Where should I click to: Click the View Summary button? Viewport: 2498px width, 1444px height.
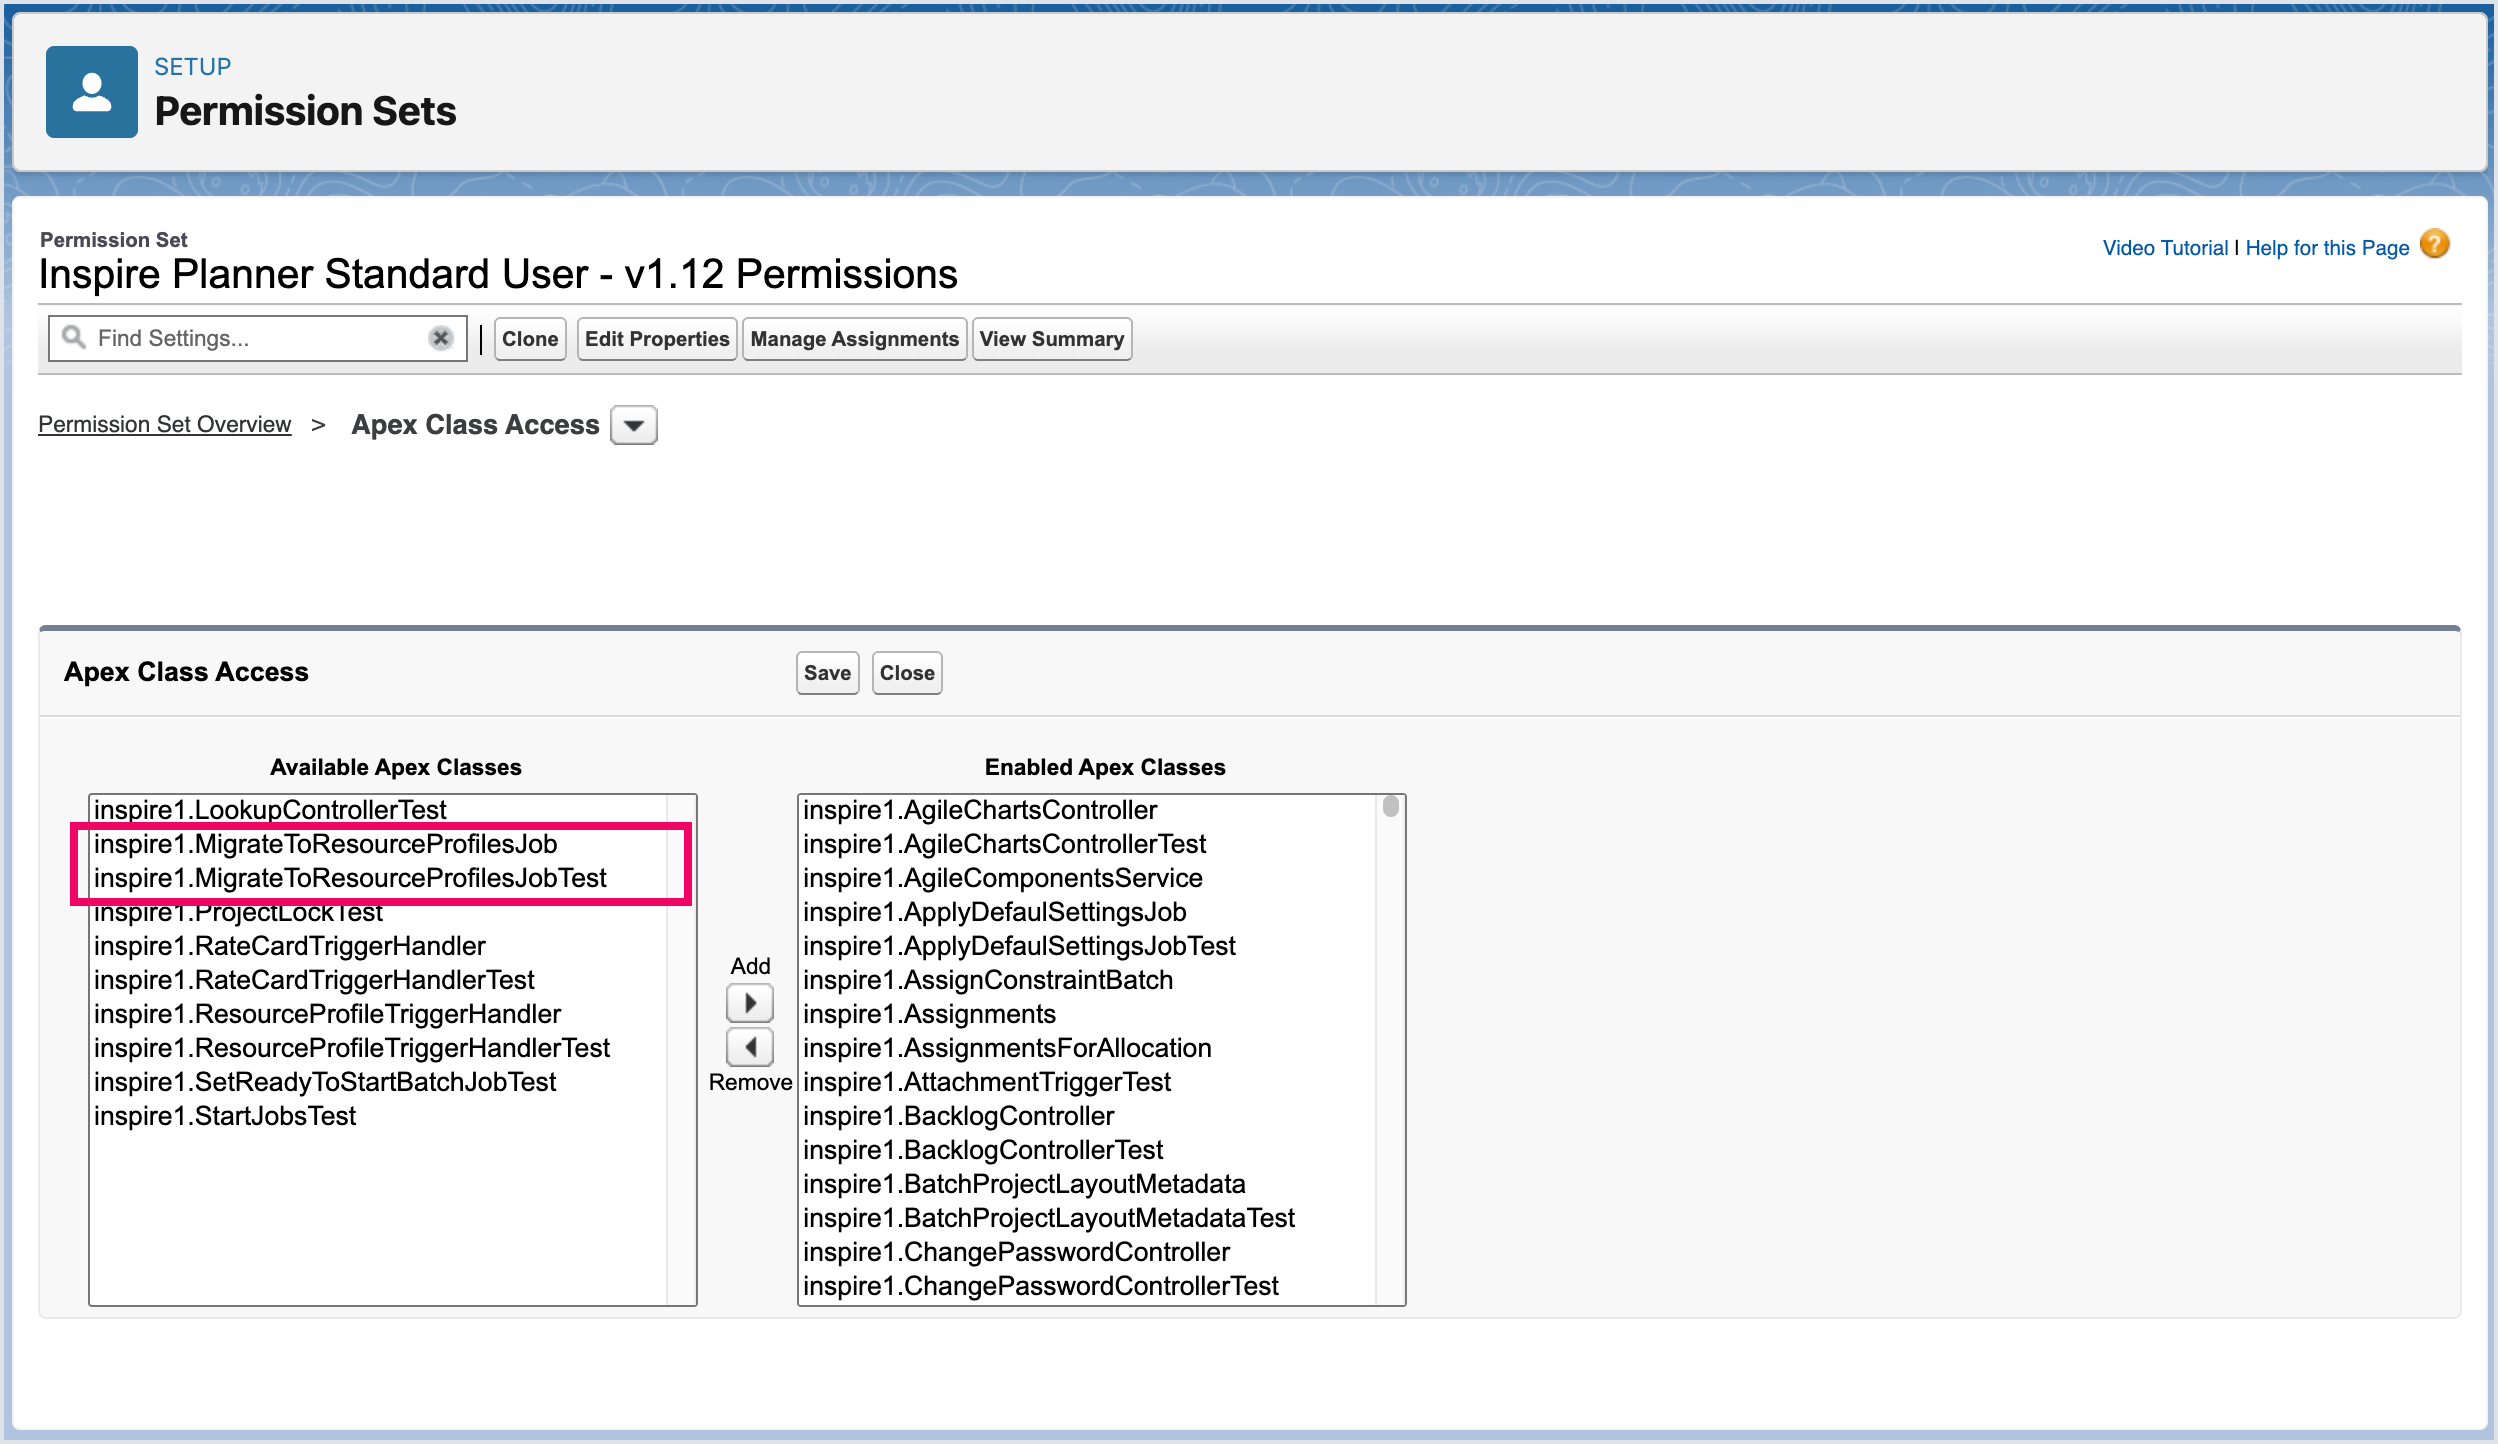click(x=1052, y=339)
